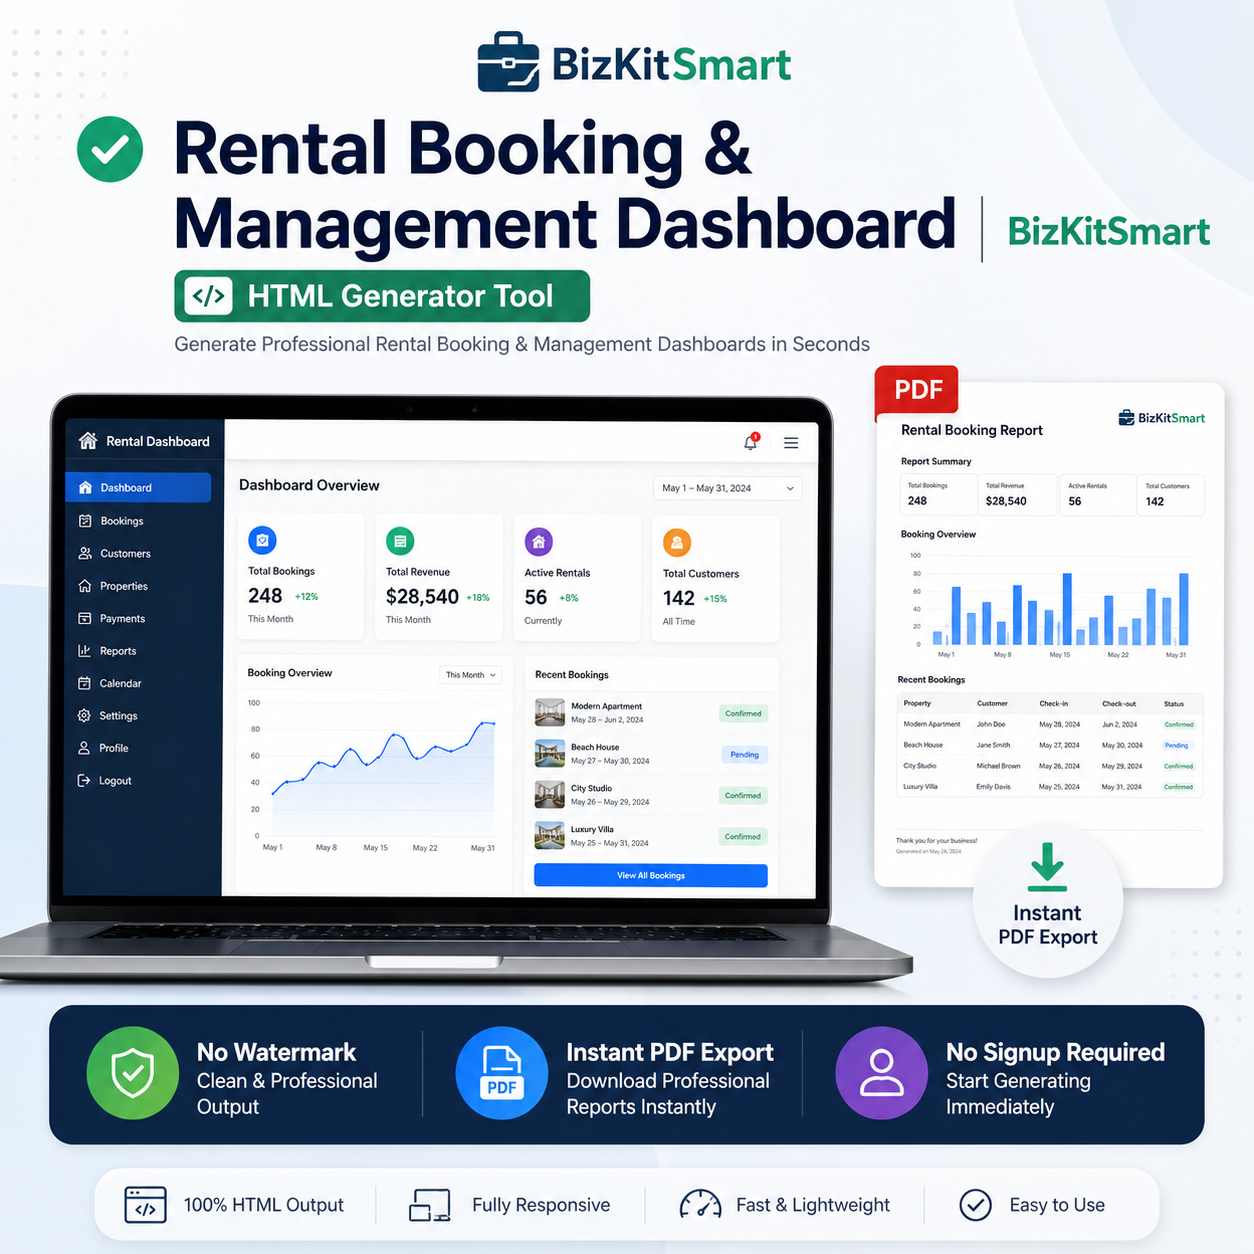Click John Doe in the report table
The image size is (1254, 1254).
click(x=991, y=724)
